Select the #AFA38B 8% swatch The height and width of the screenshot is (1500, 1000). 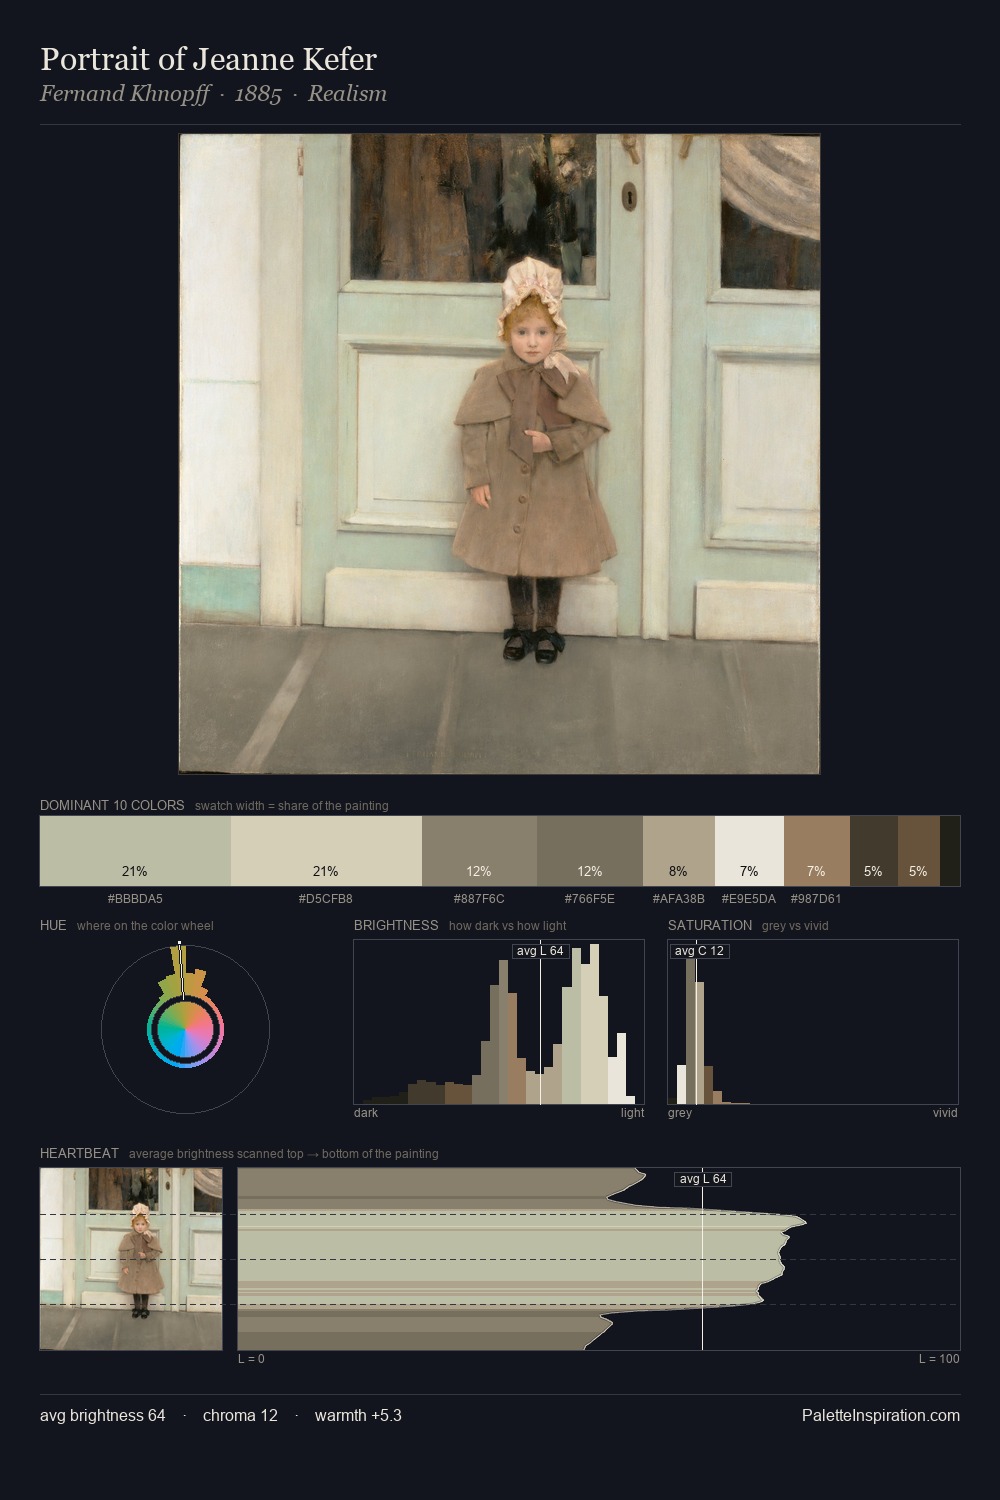679,851
